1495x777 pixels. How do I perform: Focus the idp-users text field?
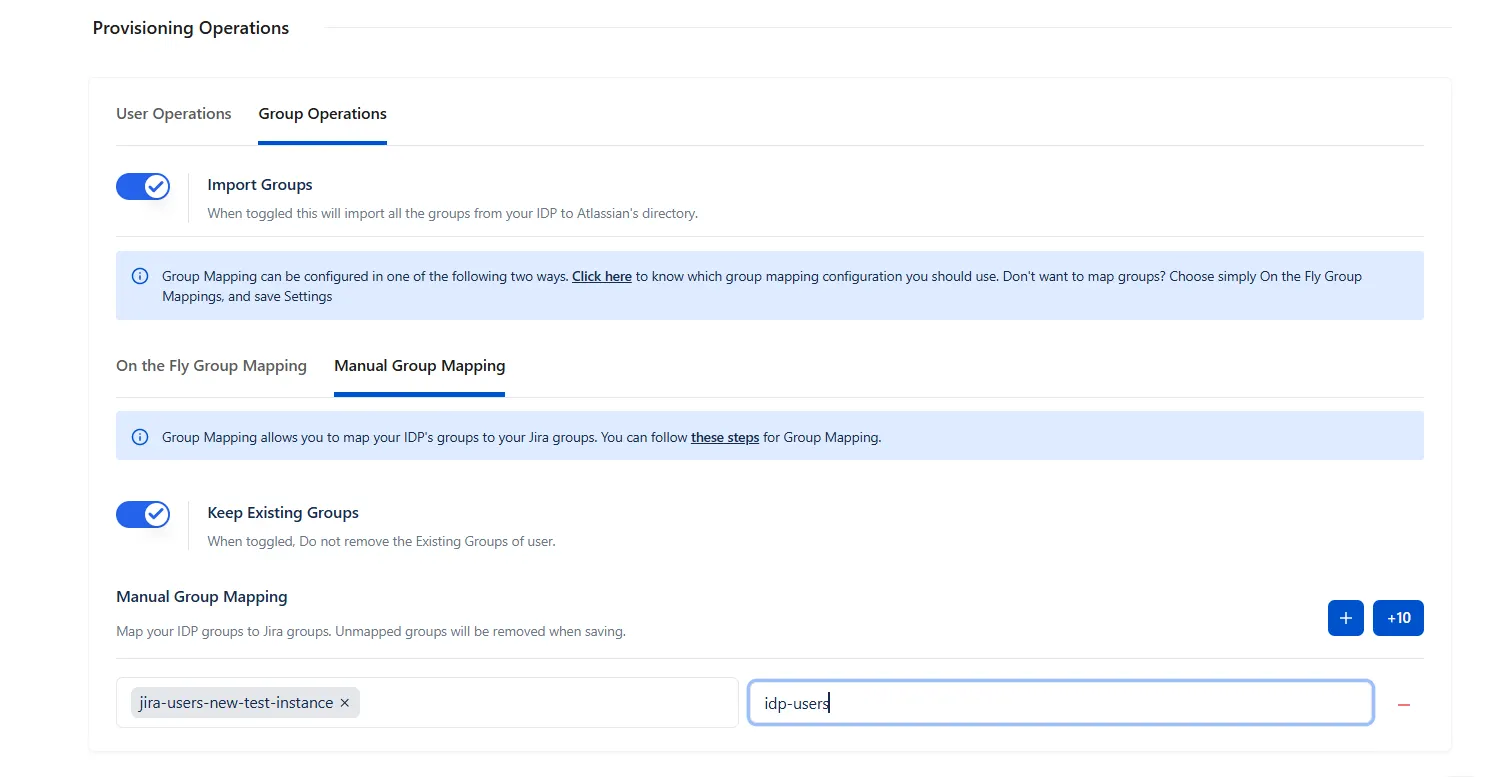pos(1061,703)
